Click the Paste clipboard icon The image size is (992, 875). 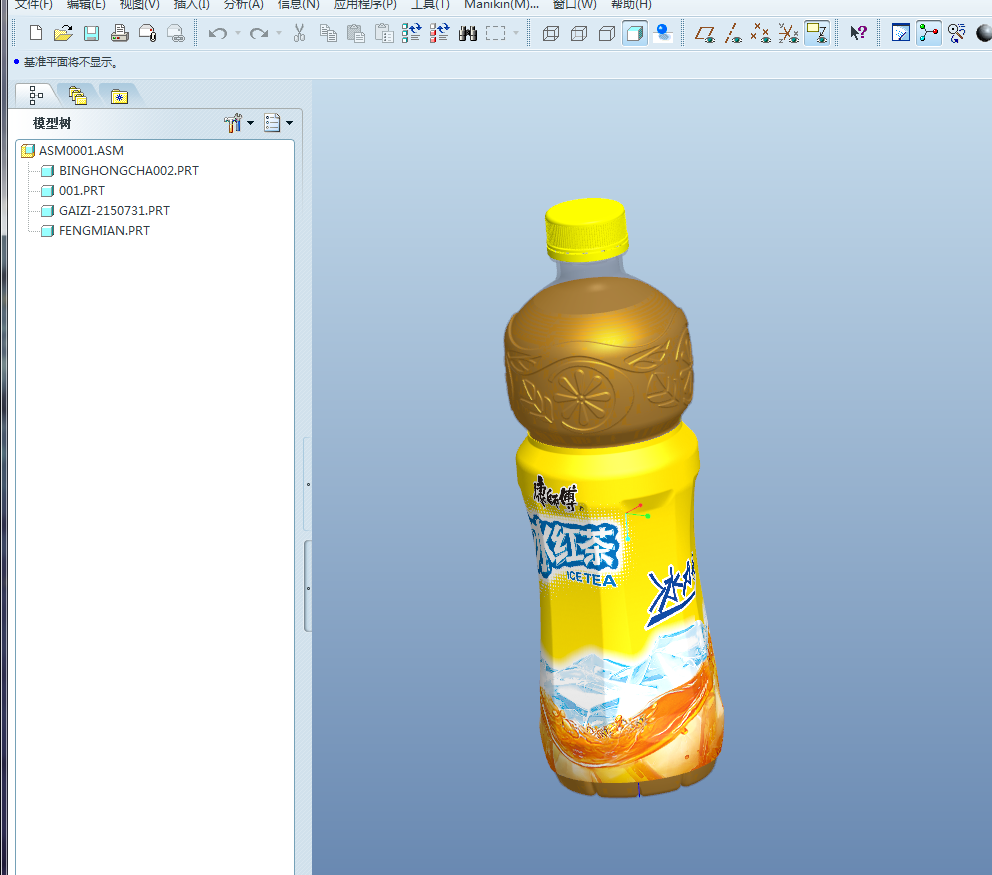pos(356,33)
